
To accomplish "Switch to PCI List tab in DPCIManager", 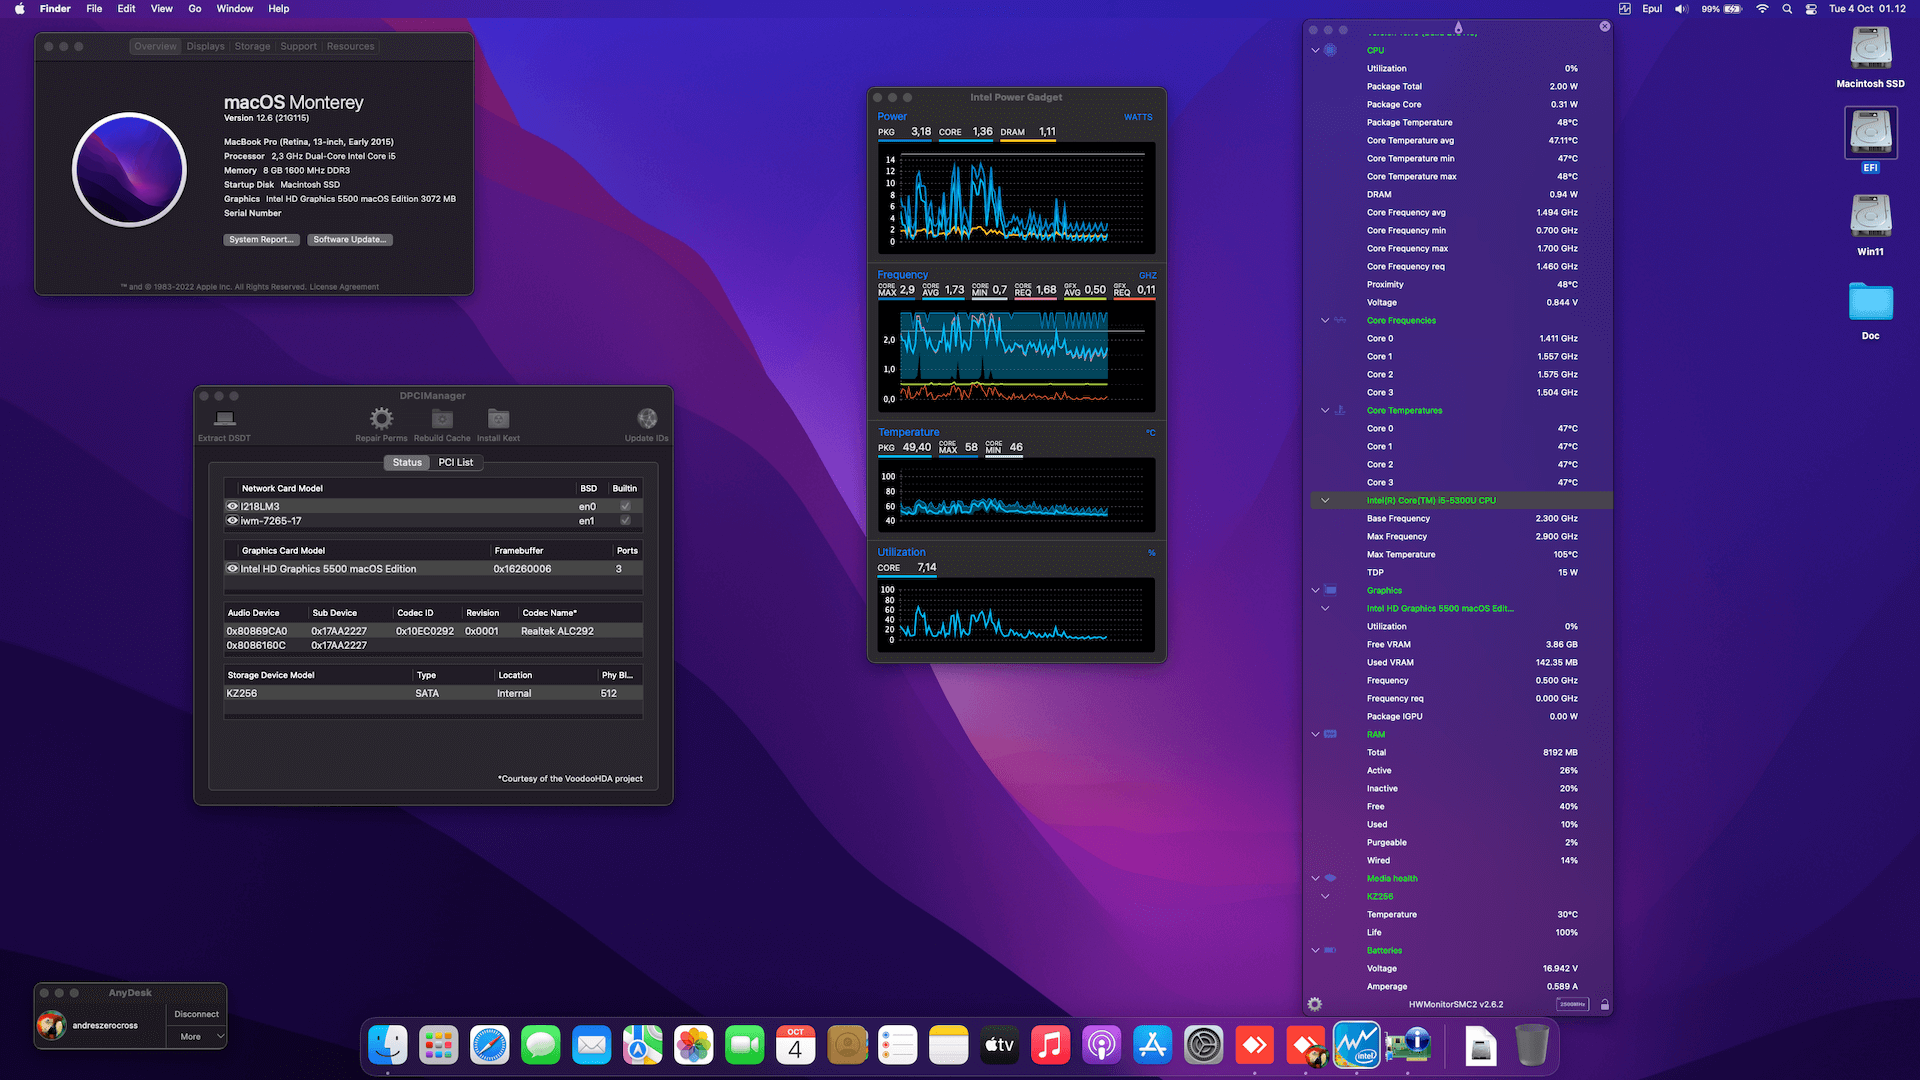I will point(456,462).
